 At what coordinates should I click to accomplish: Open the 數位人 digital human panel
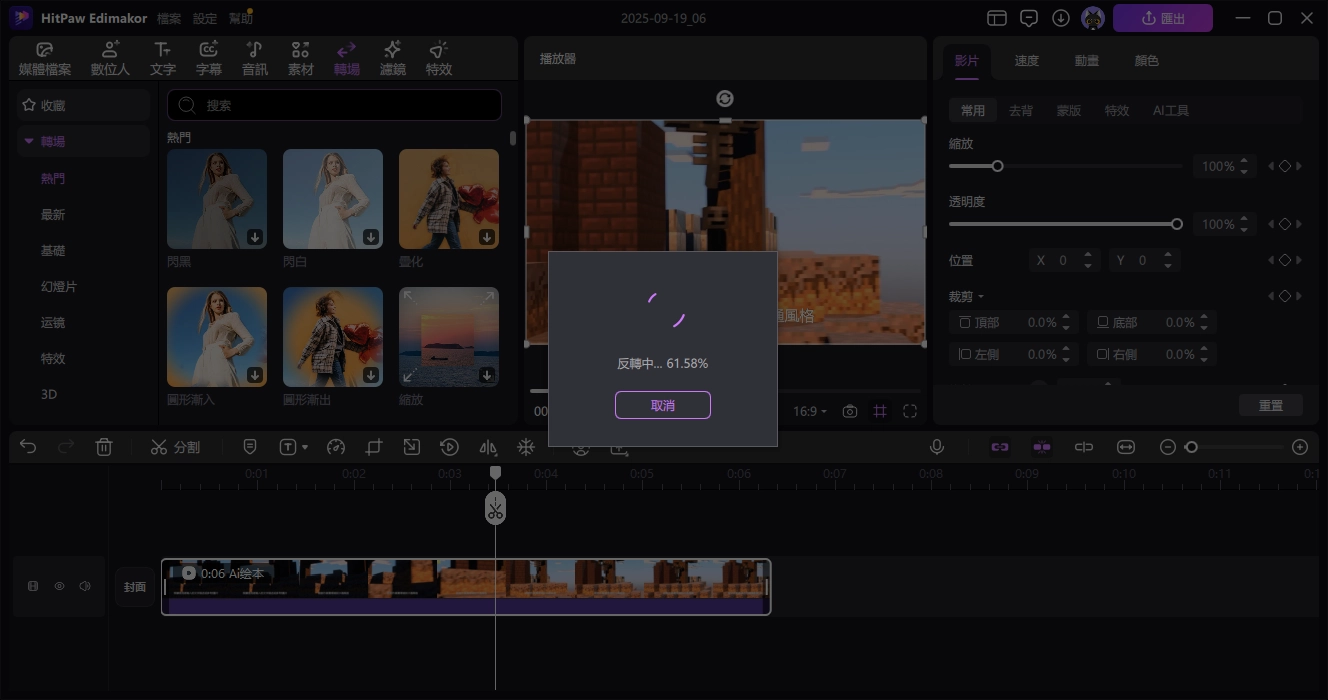(110, 59)
